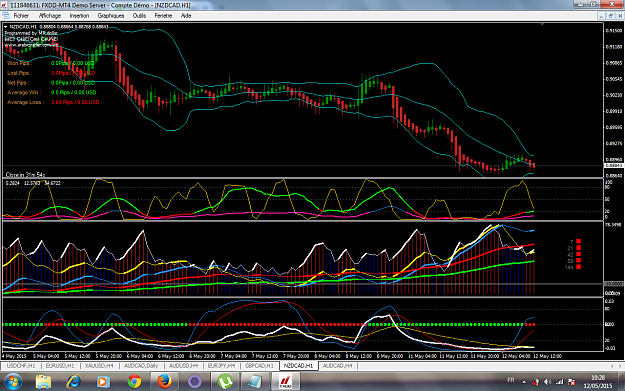Click the '11 May 04:00' time axis label

(x=421, y=356)
